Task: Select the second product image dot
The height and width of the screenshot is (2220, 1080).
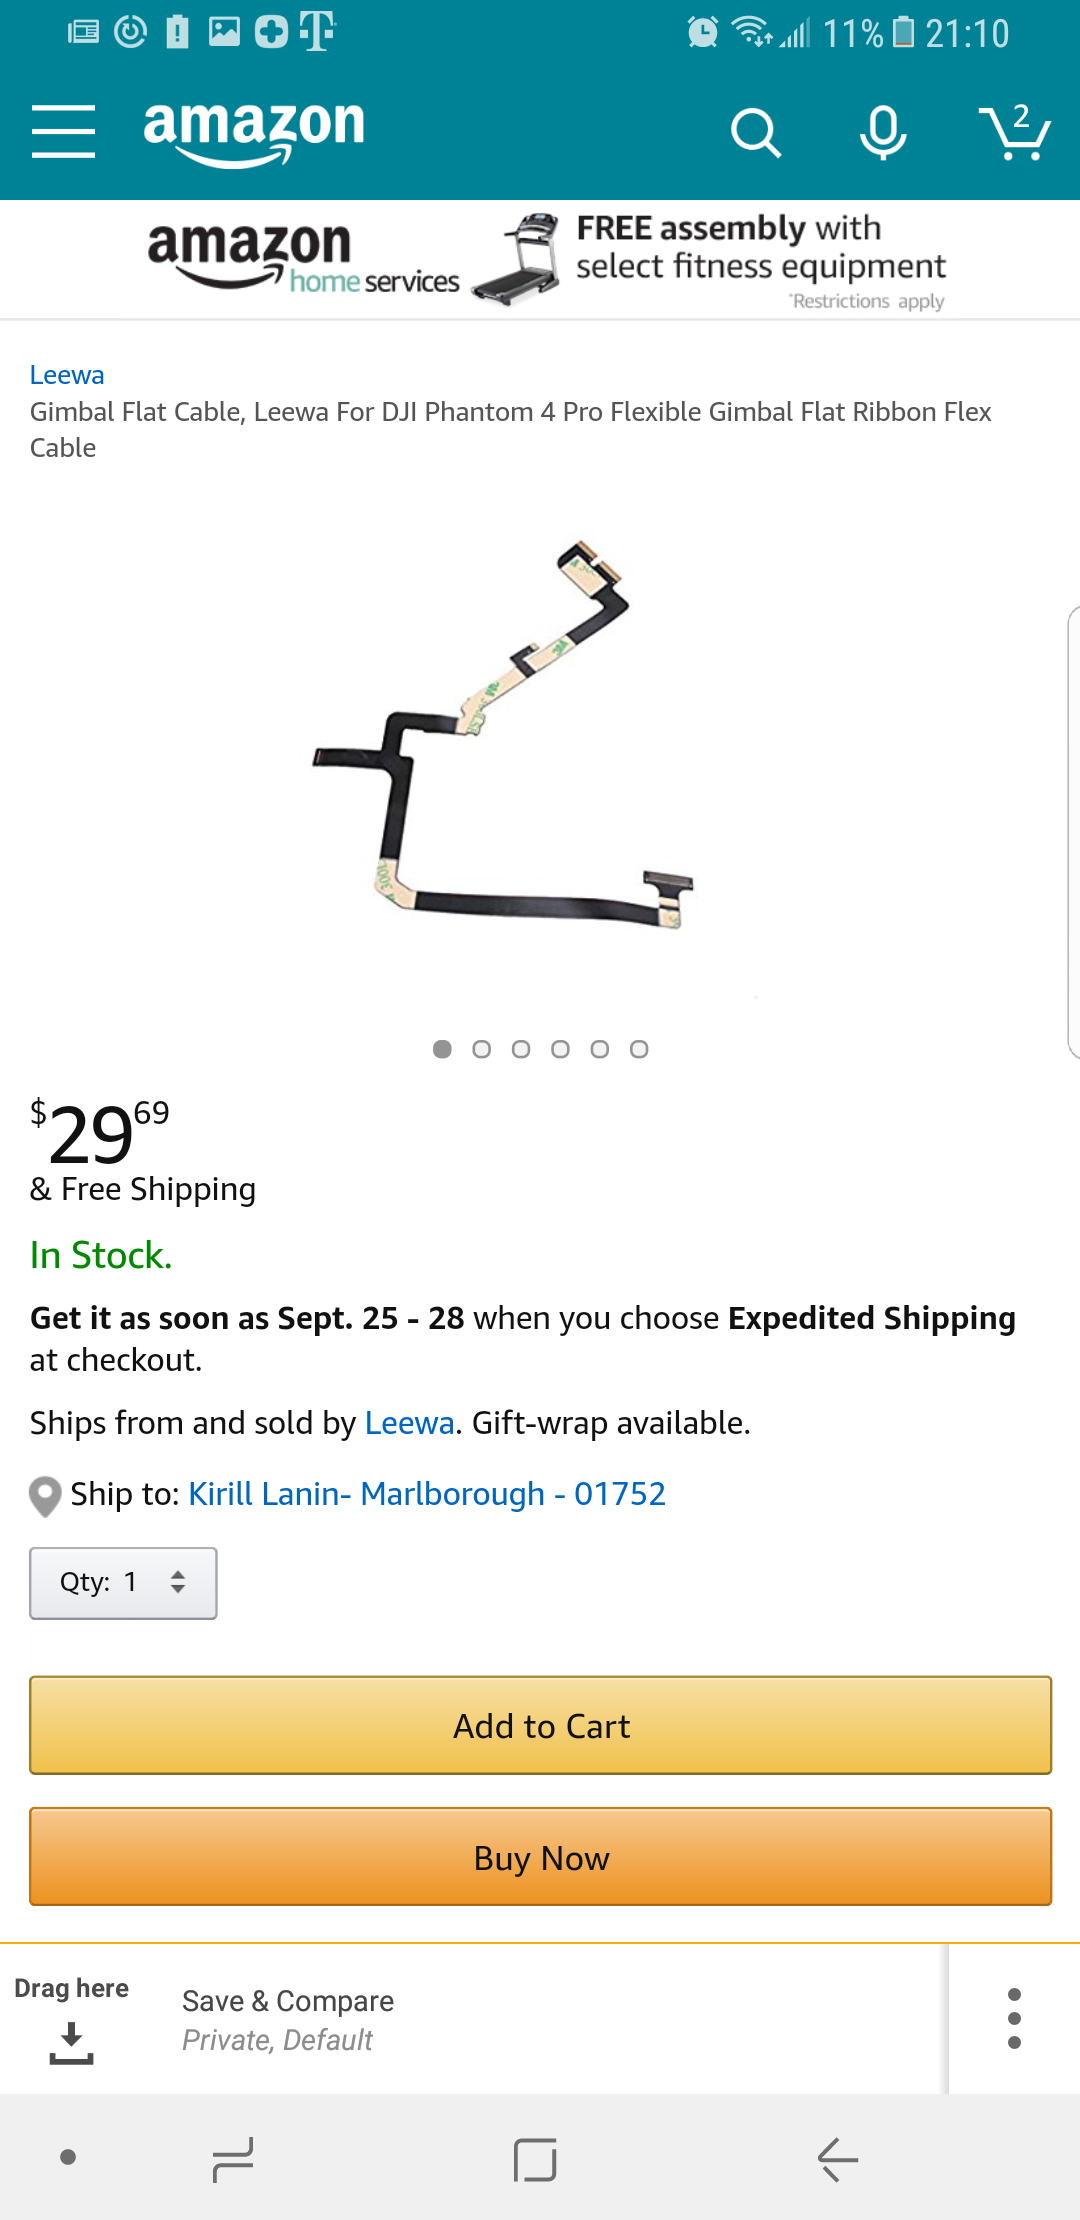Action: point(481,1049)
